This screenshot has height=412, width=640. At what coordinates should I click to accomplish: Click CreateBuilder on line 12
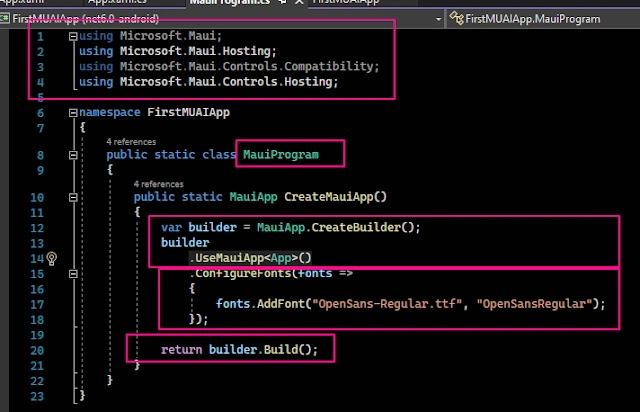(356, 227)
